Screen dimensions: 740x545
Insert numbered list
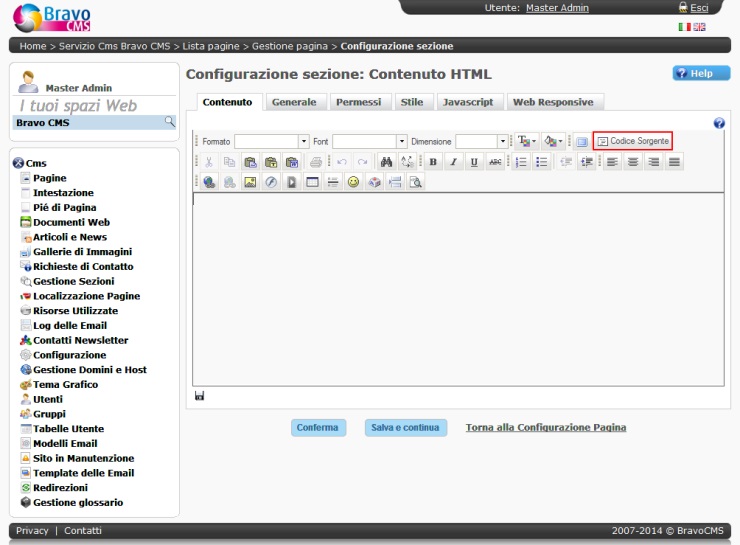tap(521, 162)
